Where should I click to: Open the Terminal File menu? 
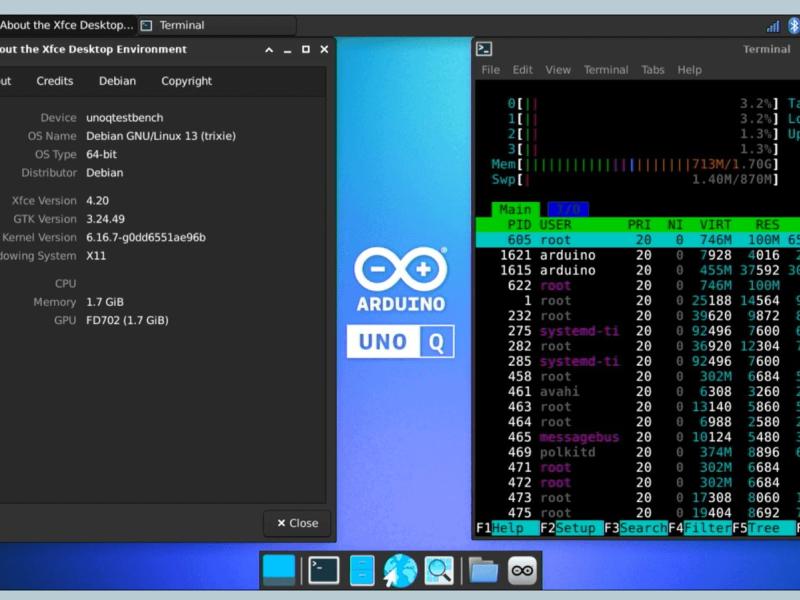coord(490,70)
